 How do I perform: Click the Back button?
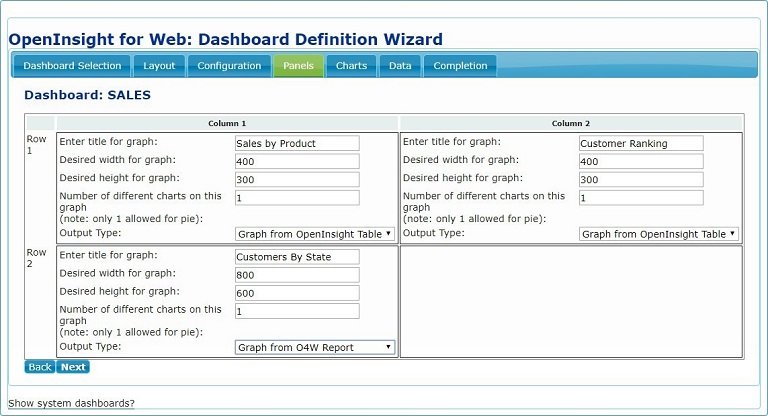40,367
